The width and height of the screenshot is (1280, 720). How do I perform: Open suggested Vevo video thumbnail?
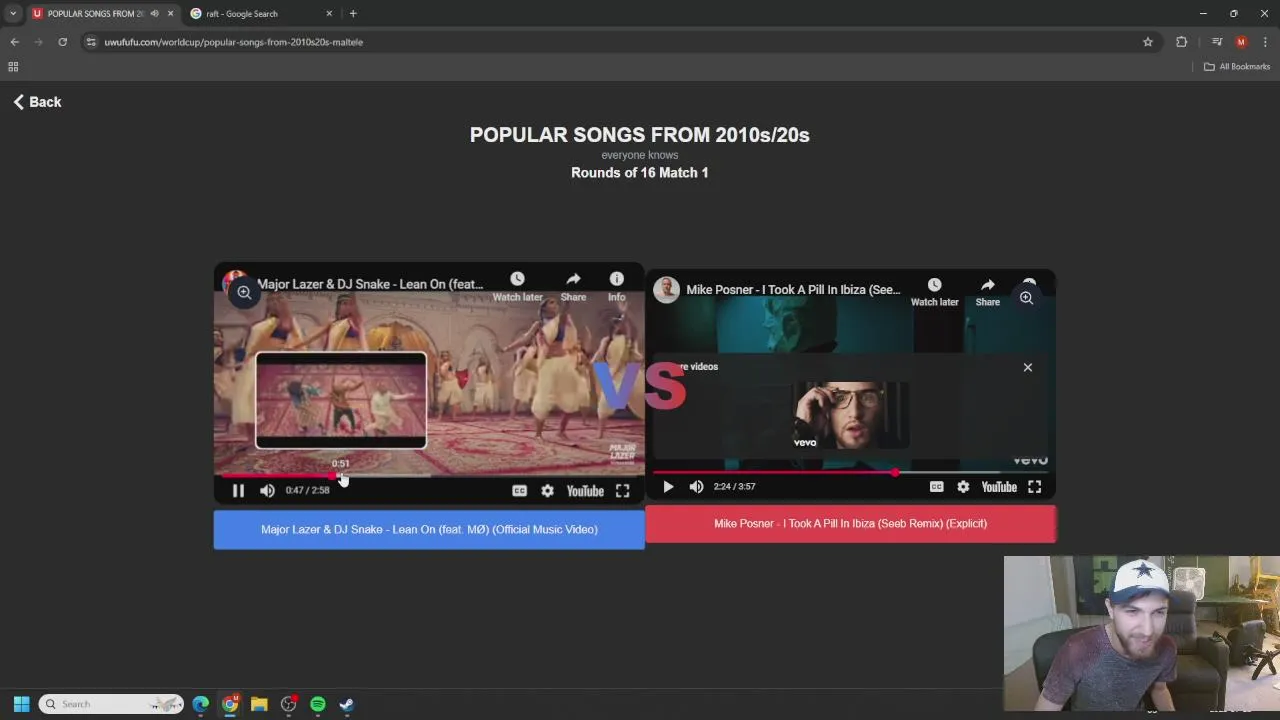click(x=851, y=415)
